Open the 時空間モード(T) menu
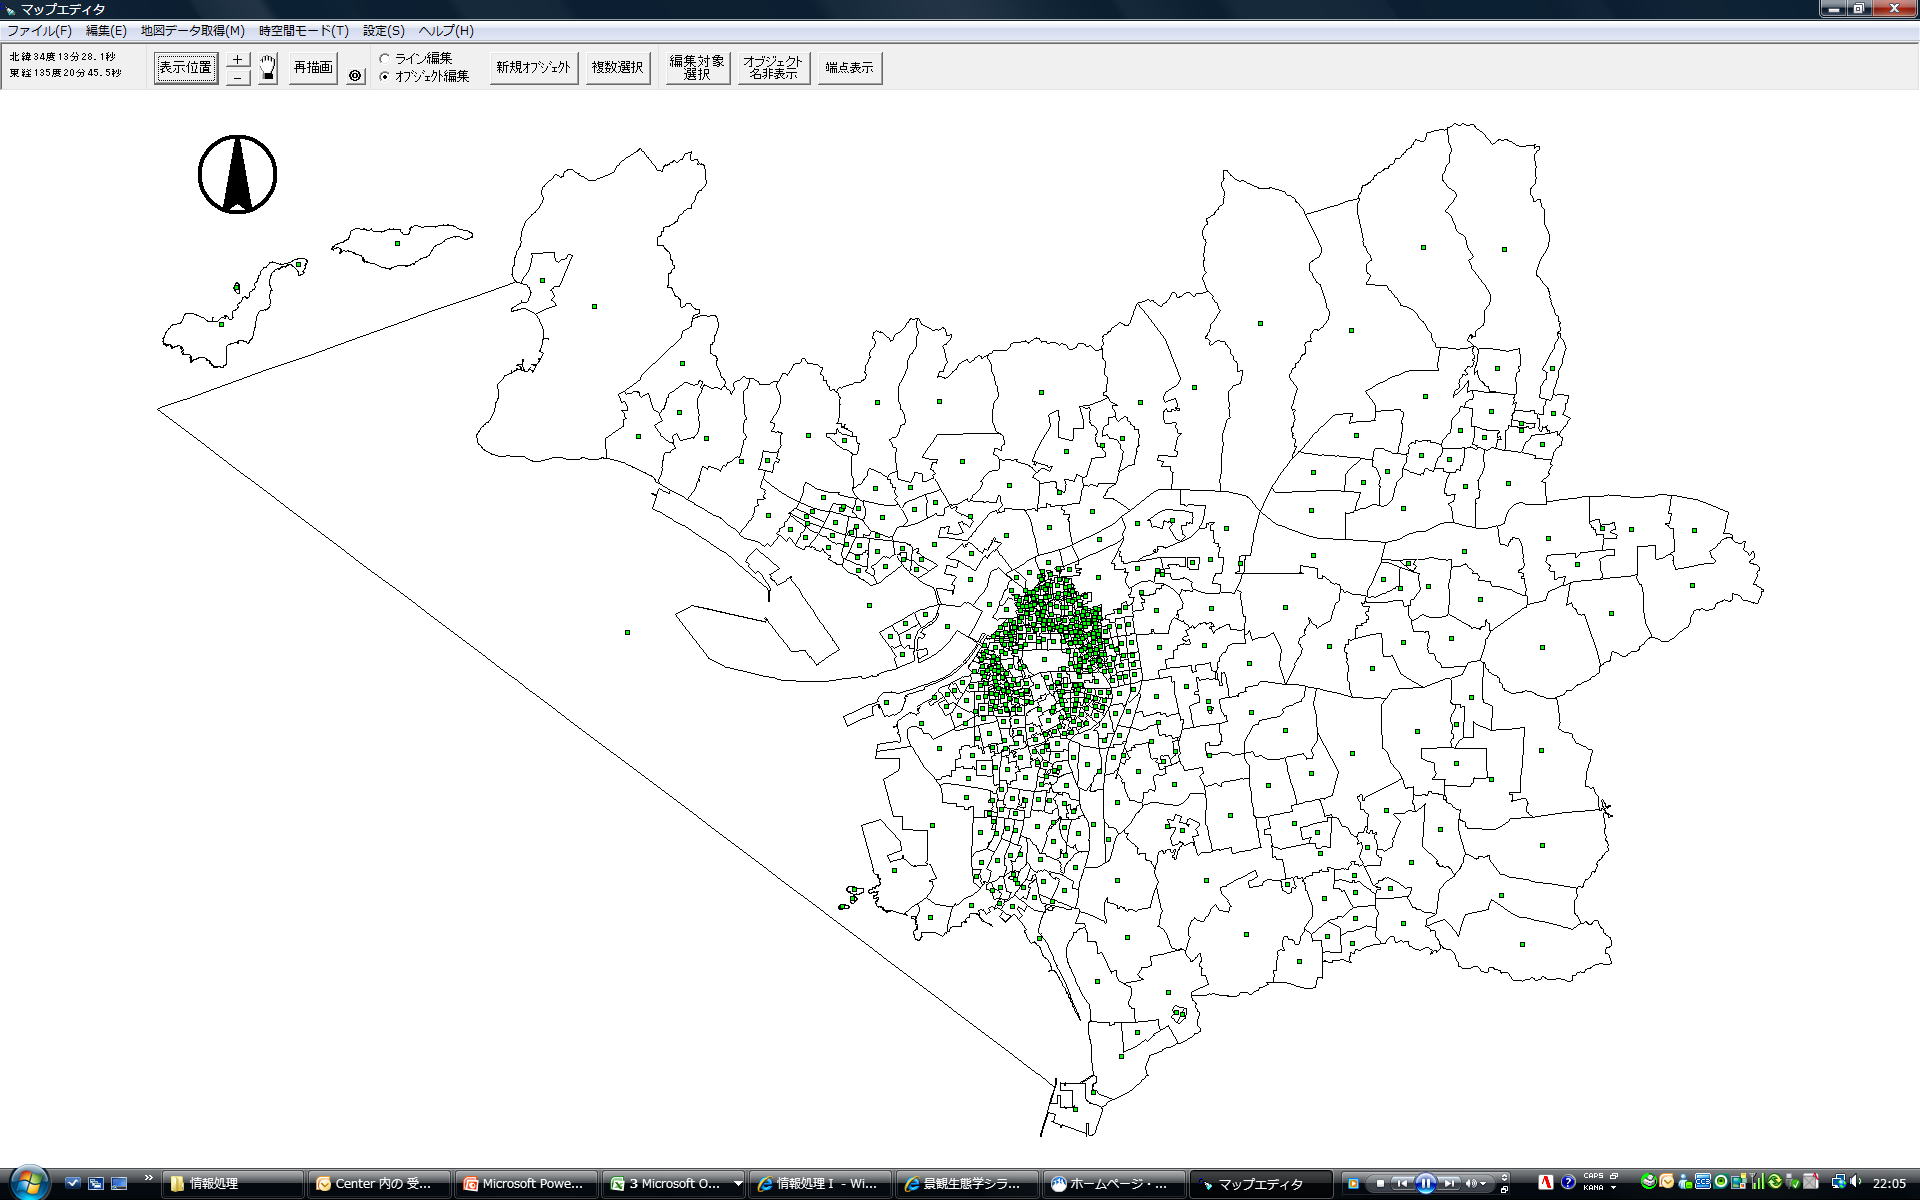 [x=303, y=31]
